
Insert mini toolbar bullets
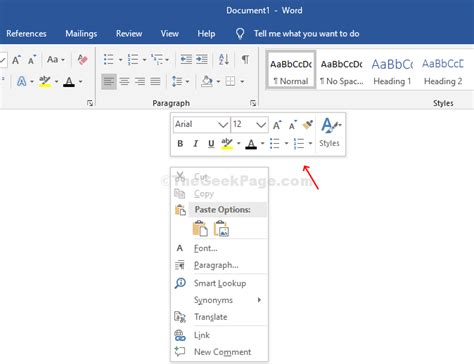275,144
